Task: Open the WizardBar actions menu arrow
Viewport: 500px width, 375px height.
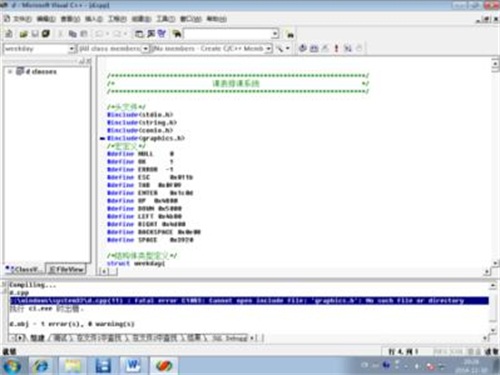Action: pyautogui.click(x=287, y=49)
